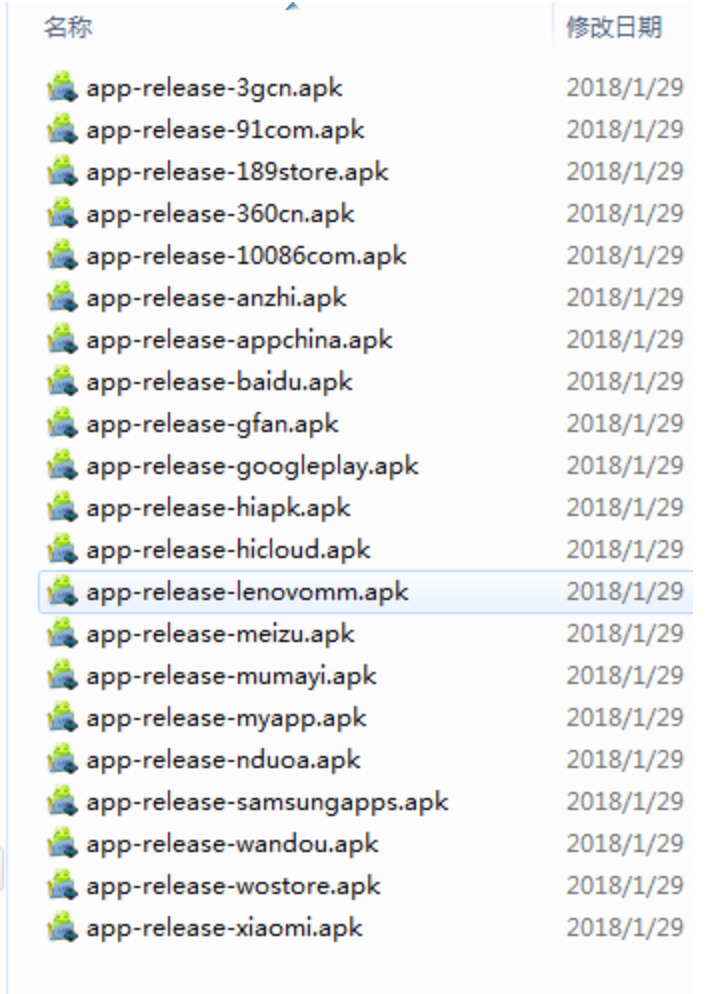Click the 2018/1/29 date in the meizu row

point(625,634)
